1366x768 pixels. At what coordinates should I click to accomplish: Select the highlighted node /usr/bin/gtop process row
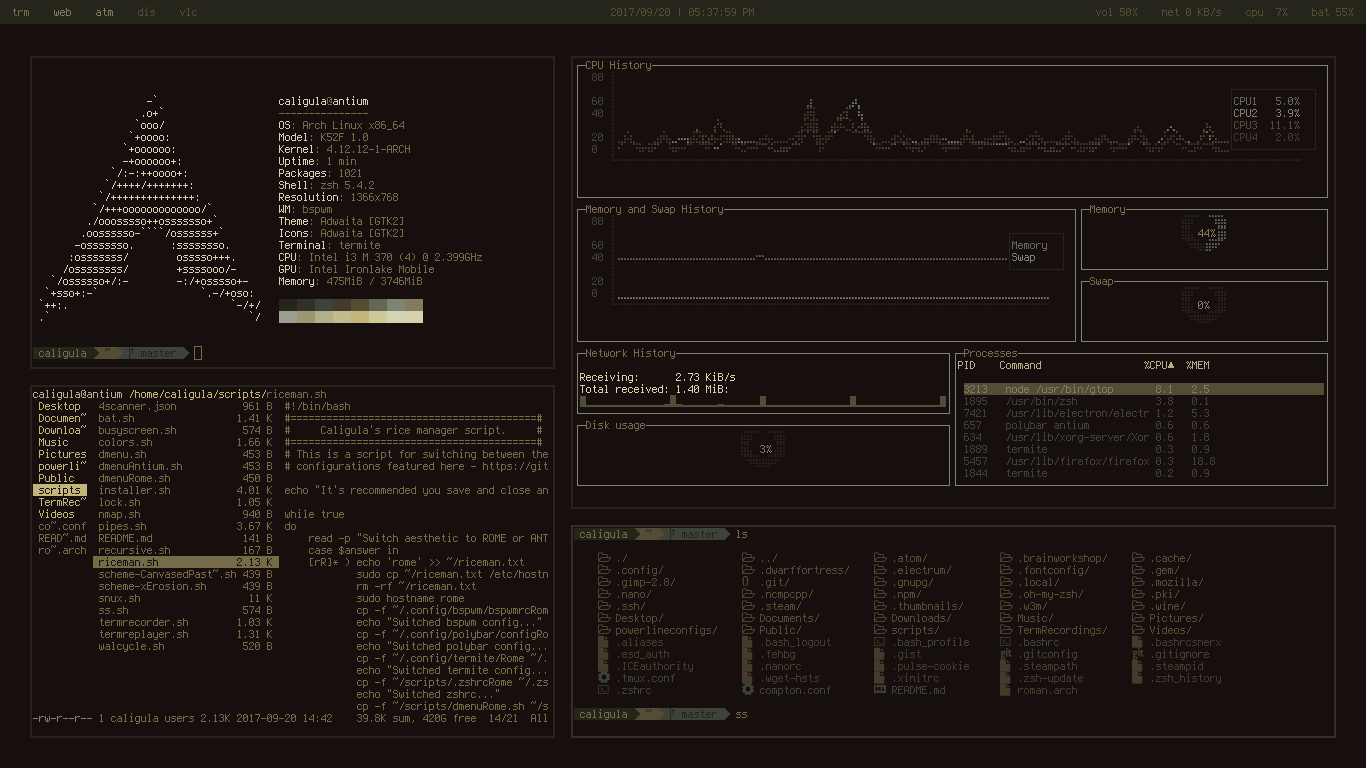[x=1143, y=389]
